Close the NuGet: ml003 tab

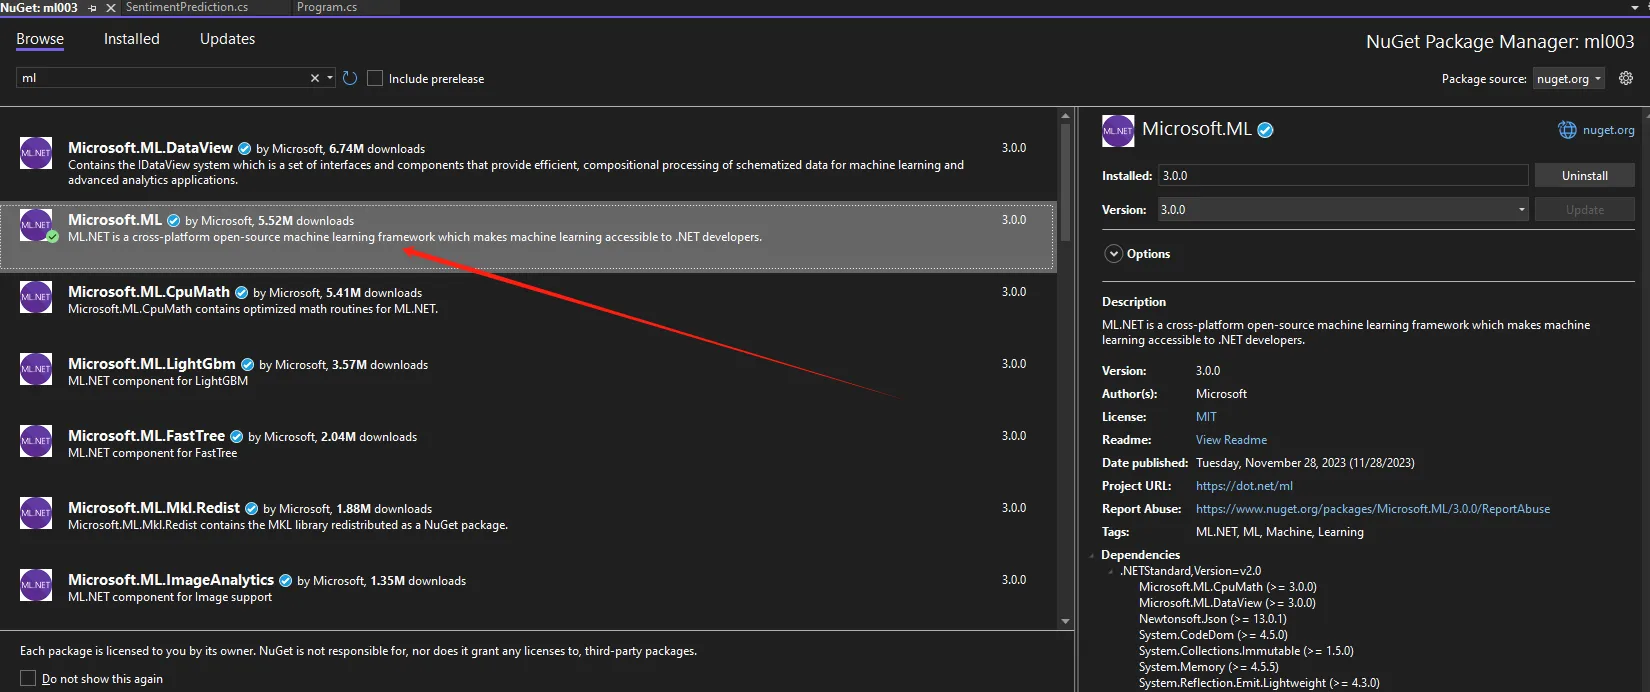tap(111, 8)
